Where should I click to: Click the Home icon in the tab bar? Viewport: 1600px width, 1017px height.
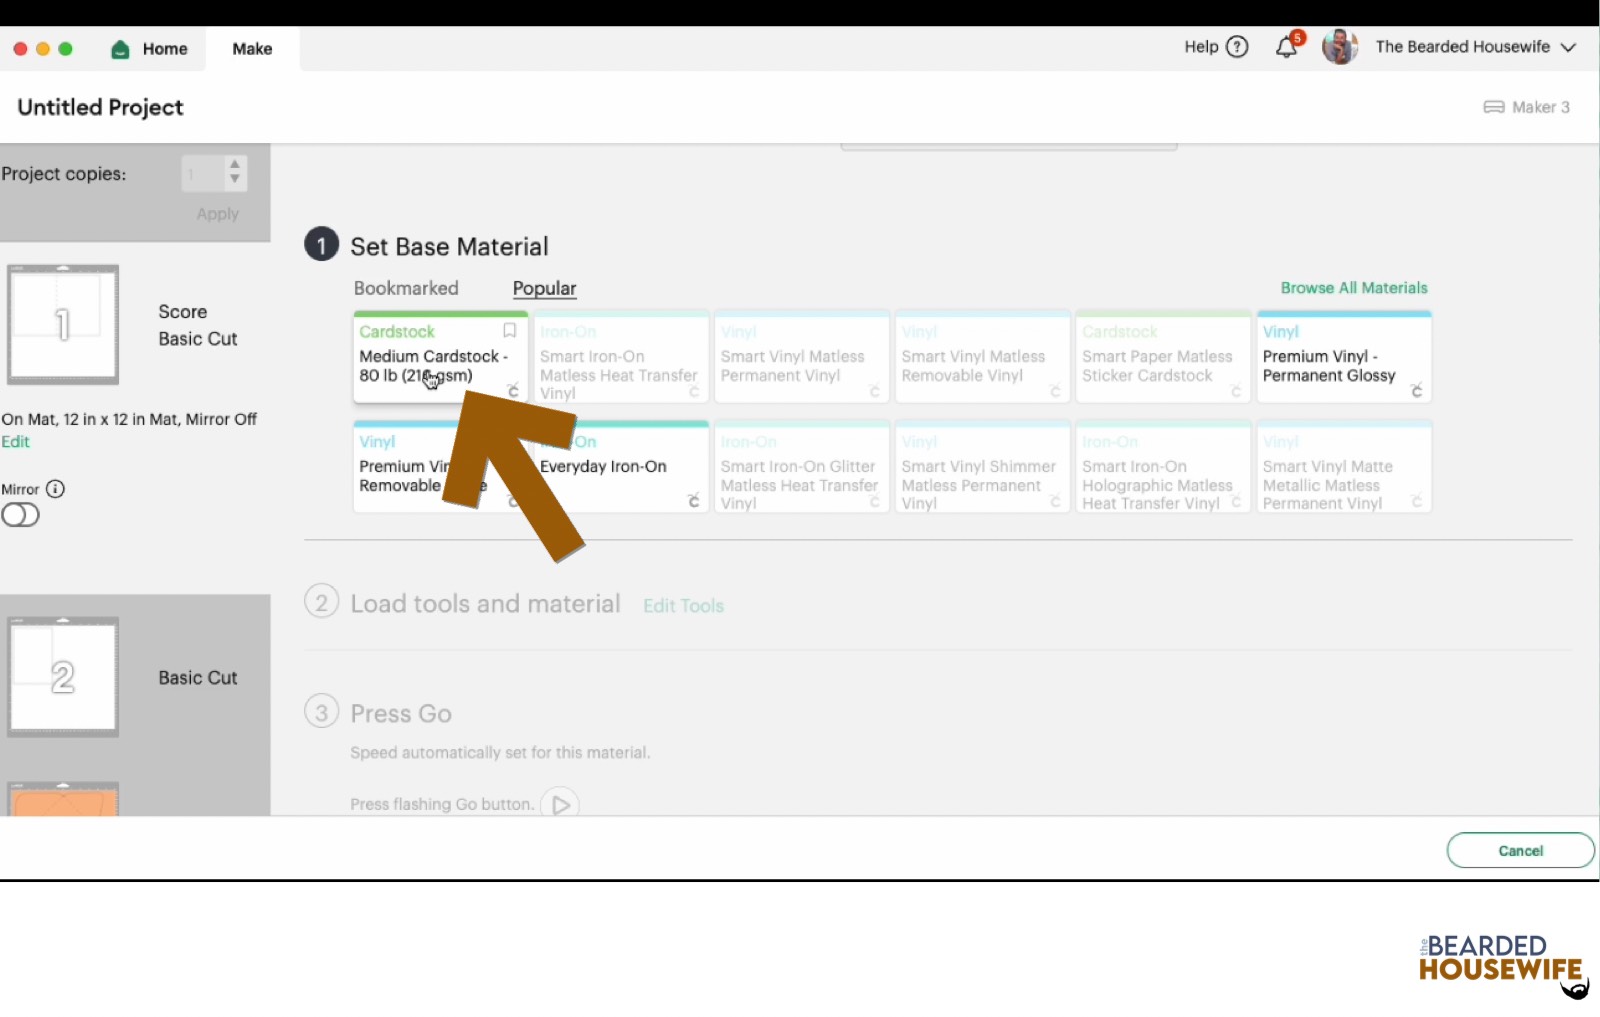(x=120, y=49)
